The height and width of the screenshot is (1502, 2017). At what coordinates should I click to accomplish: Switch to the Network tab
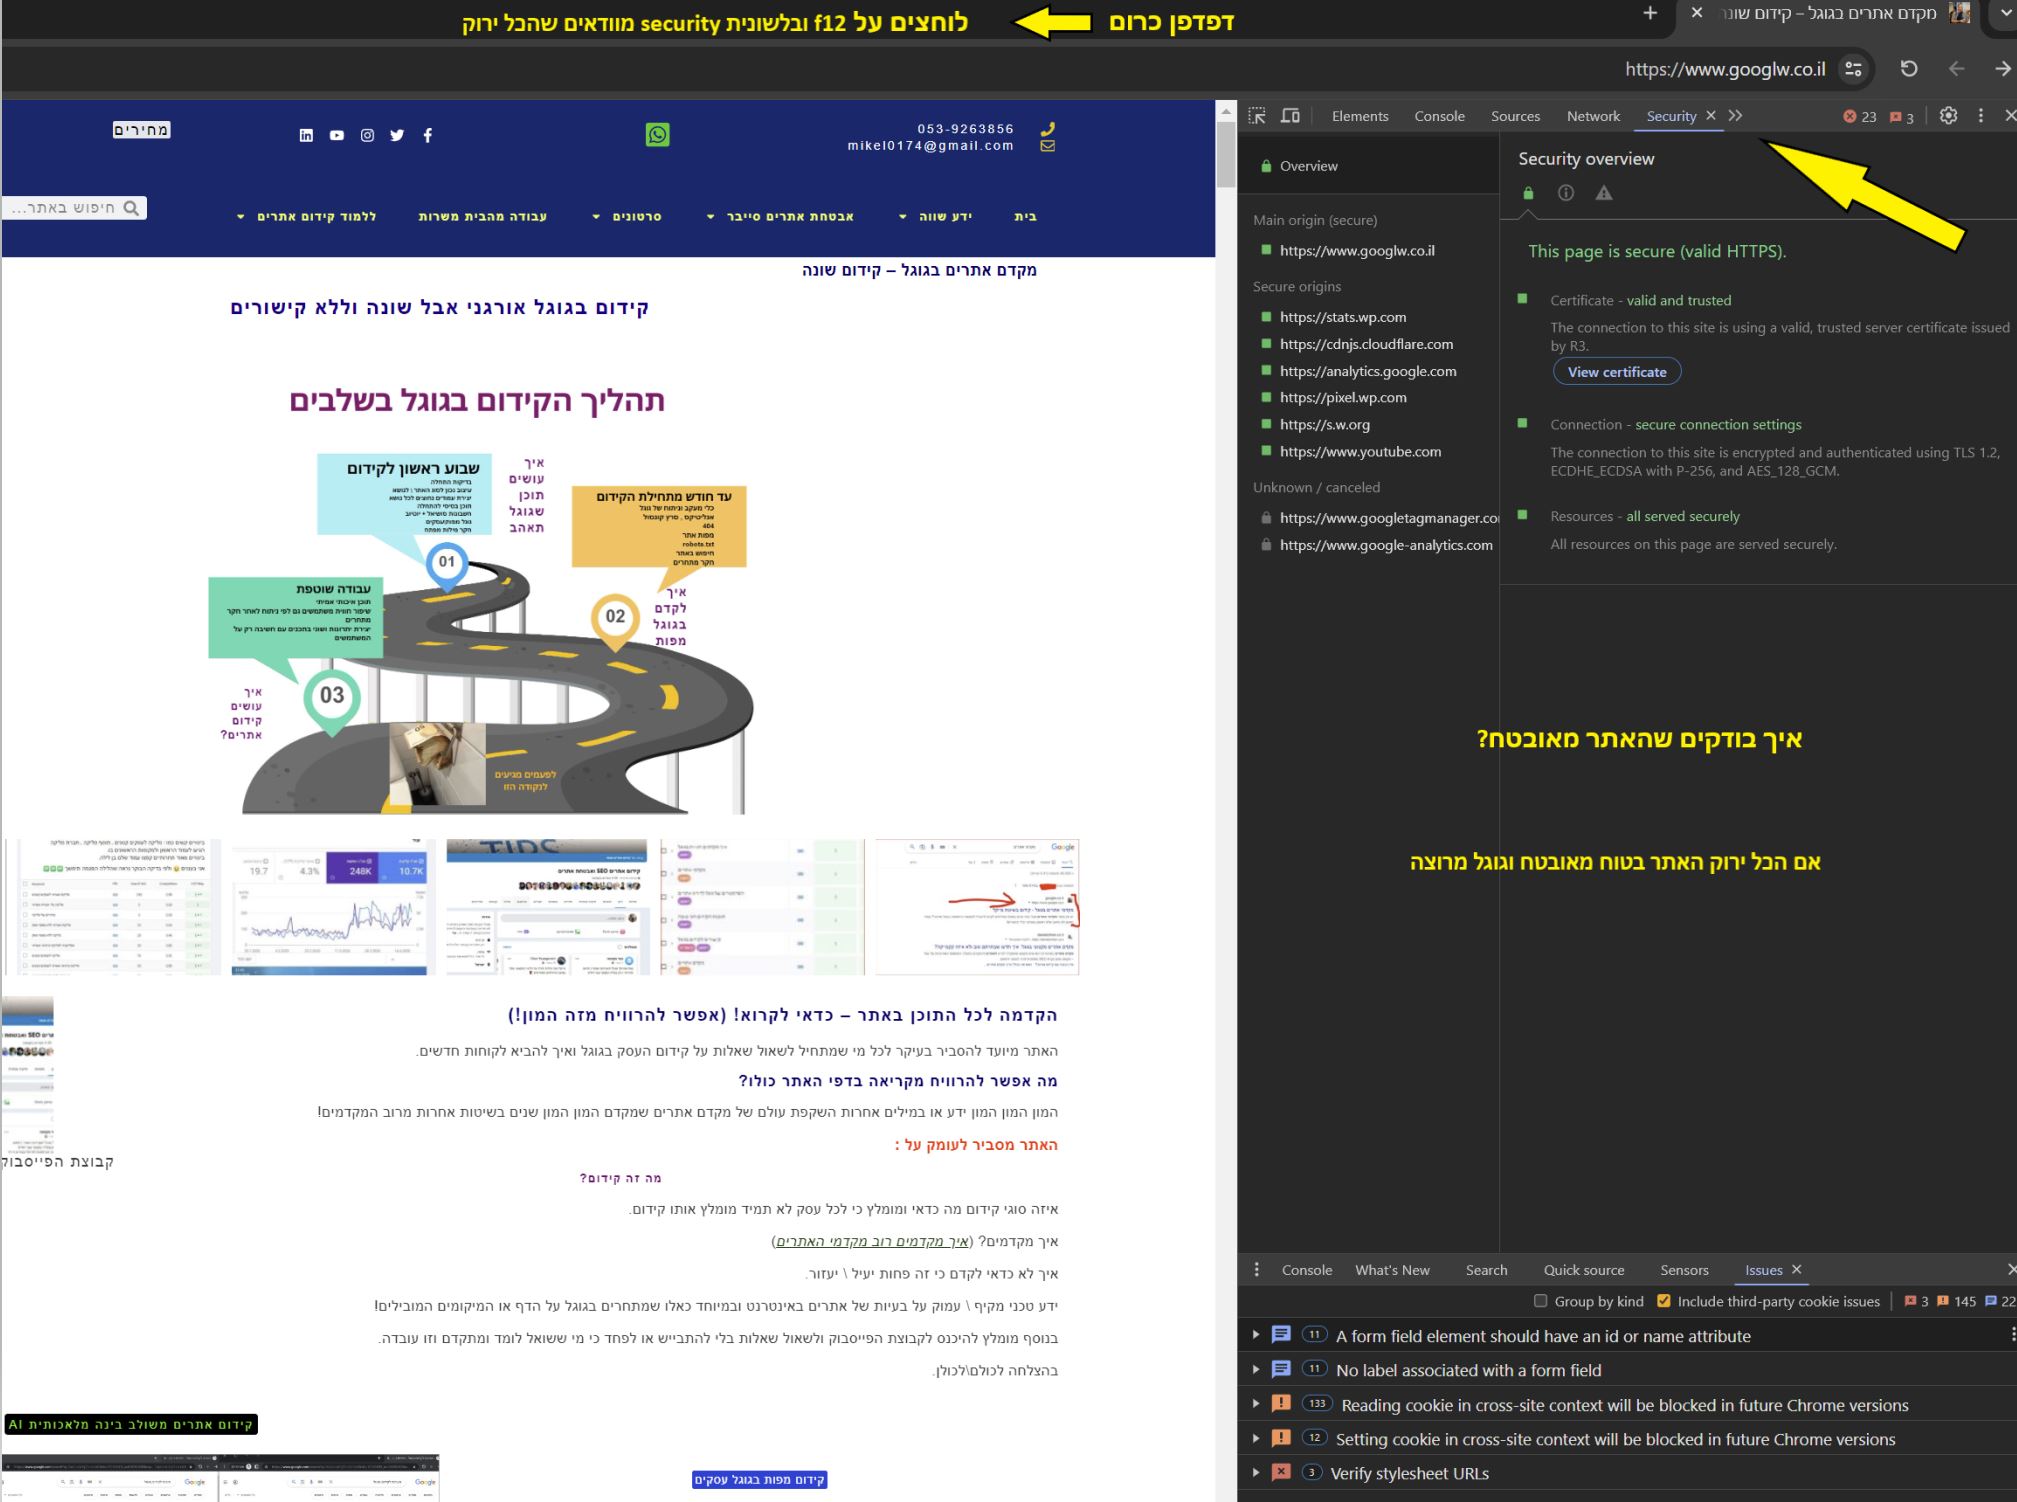tap(1593, 116)
